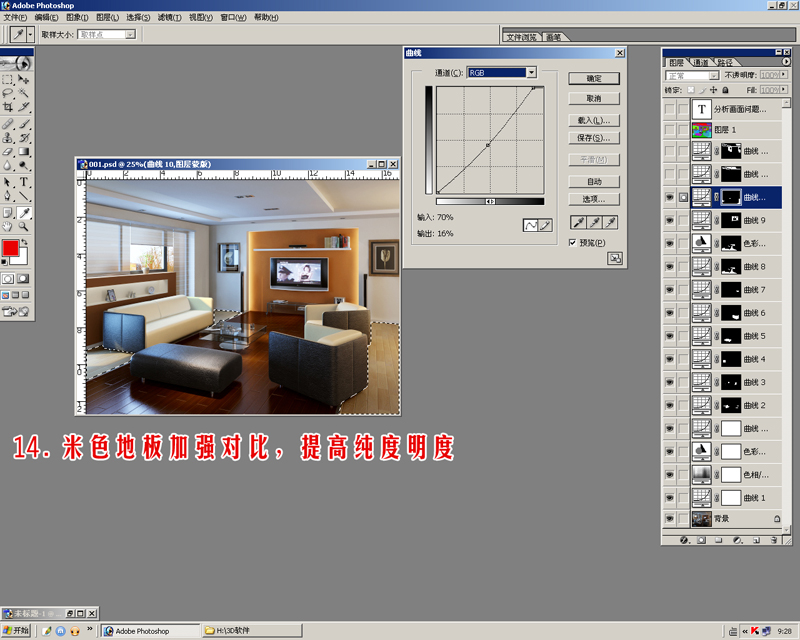
Task: Select the Blur tool
Action: coord(8,165)
